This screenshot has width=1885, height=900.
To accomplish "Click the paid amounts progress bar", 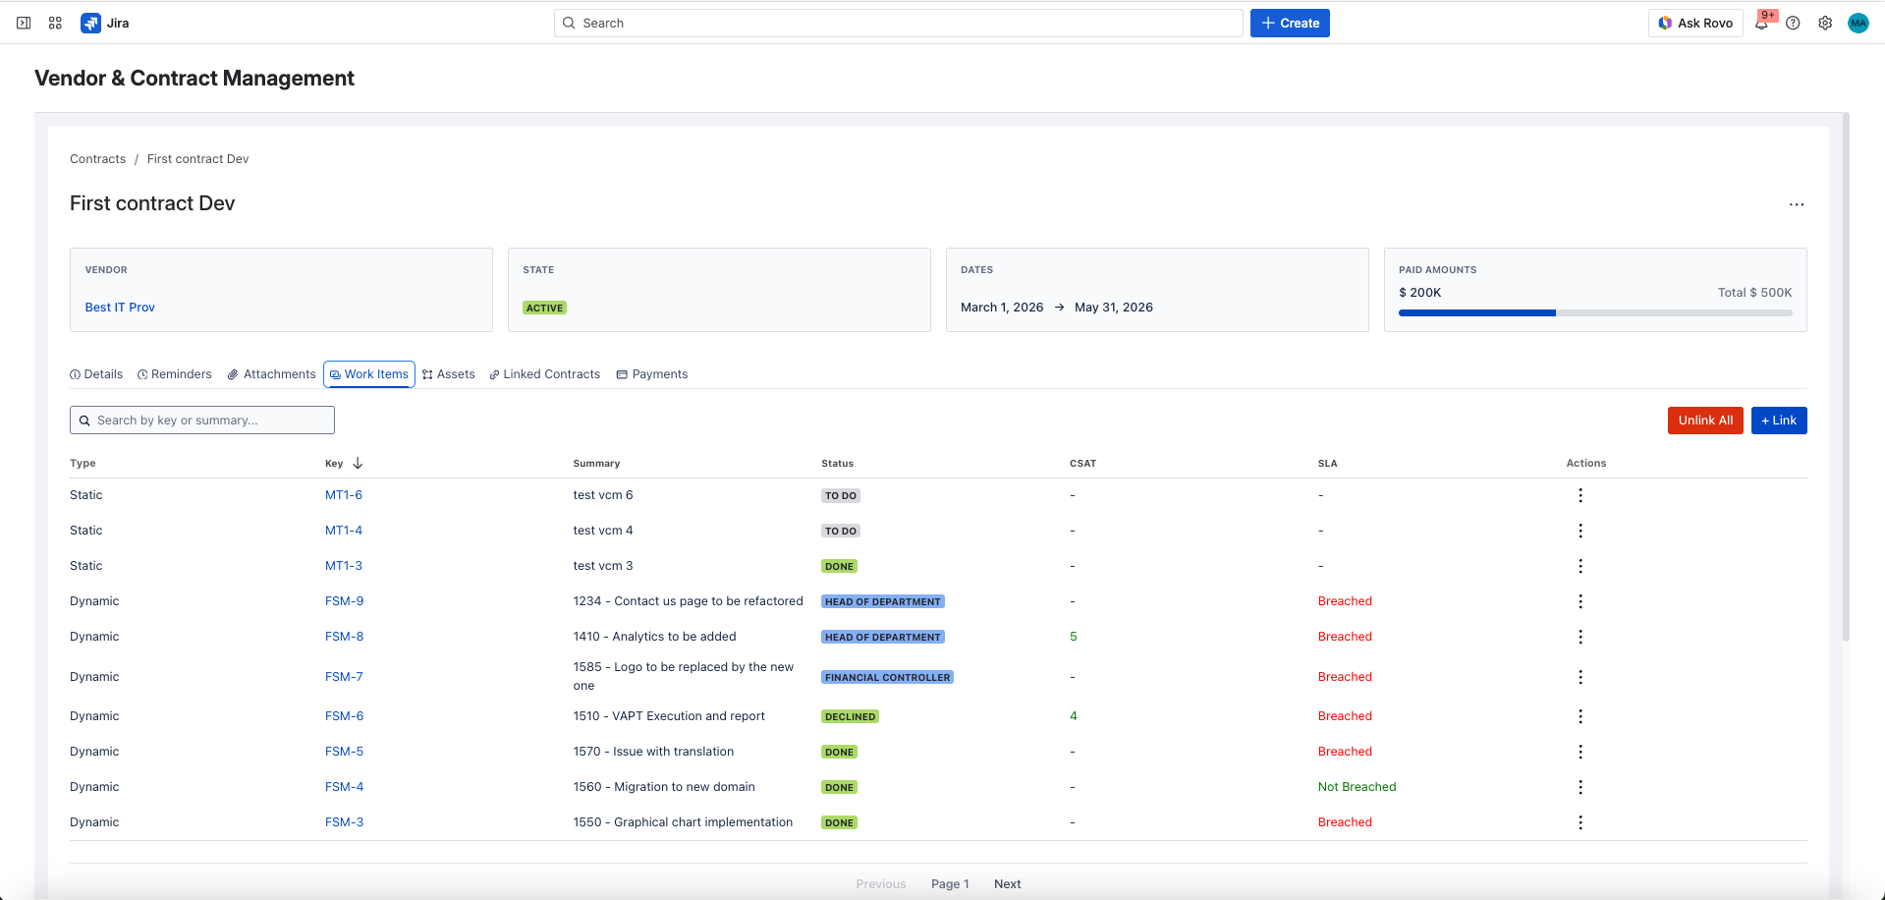I will point(1595,312).
